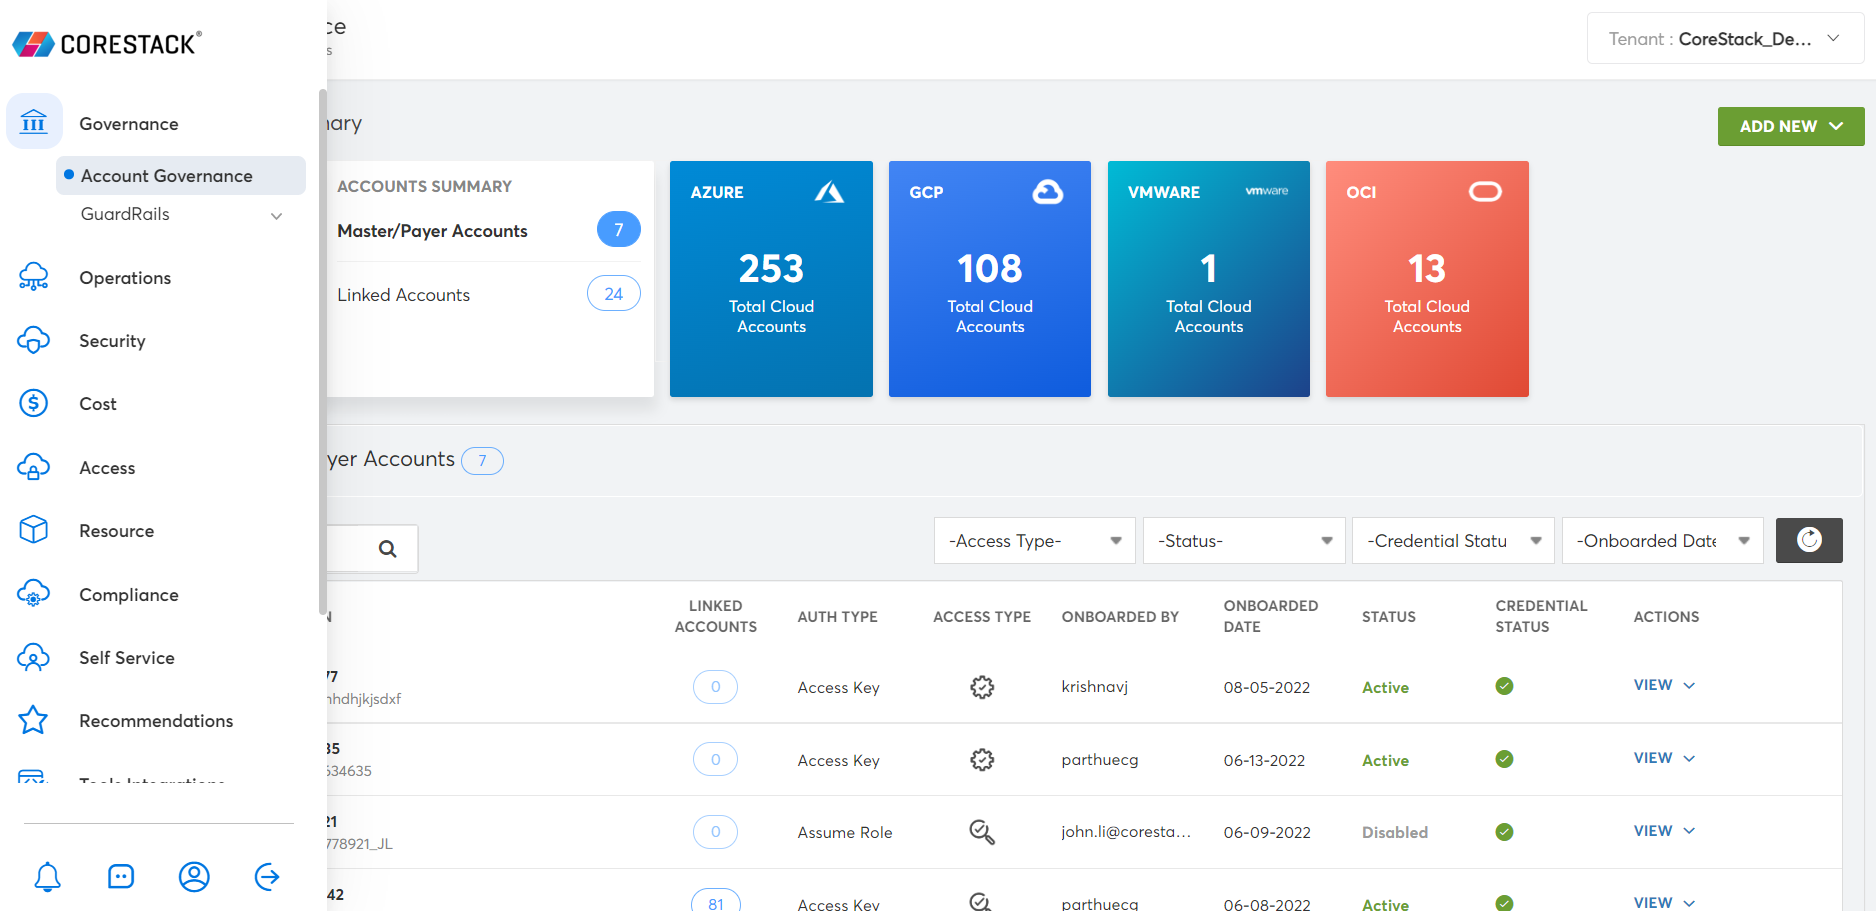Expand the GuardRails submenu chevron
The image size is (1876, 911).
pyautogui.click(x=277, y=216)
